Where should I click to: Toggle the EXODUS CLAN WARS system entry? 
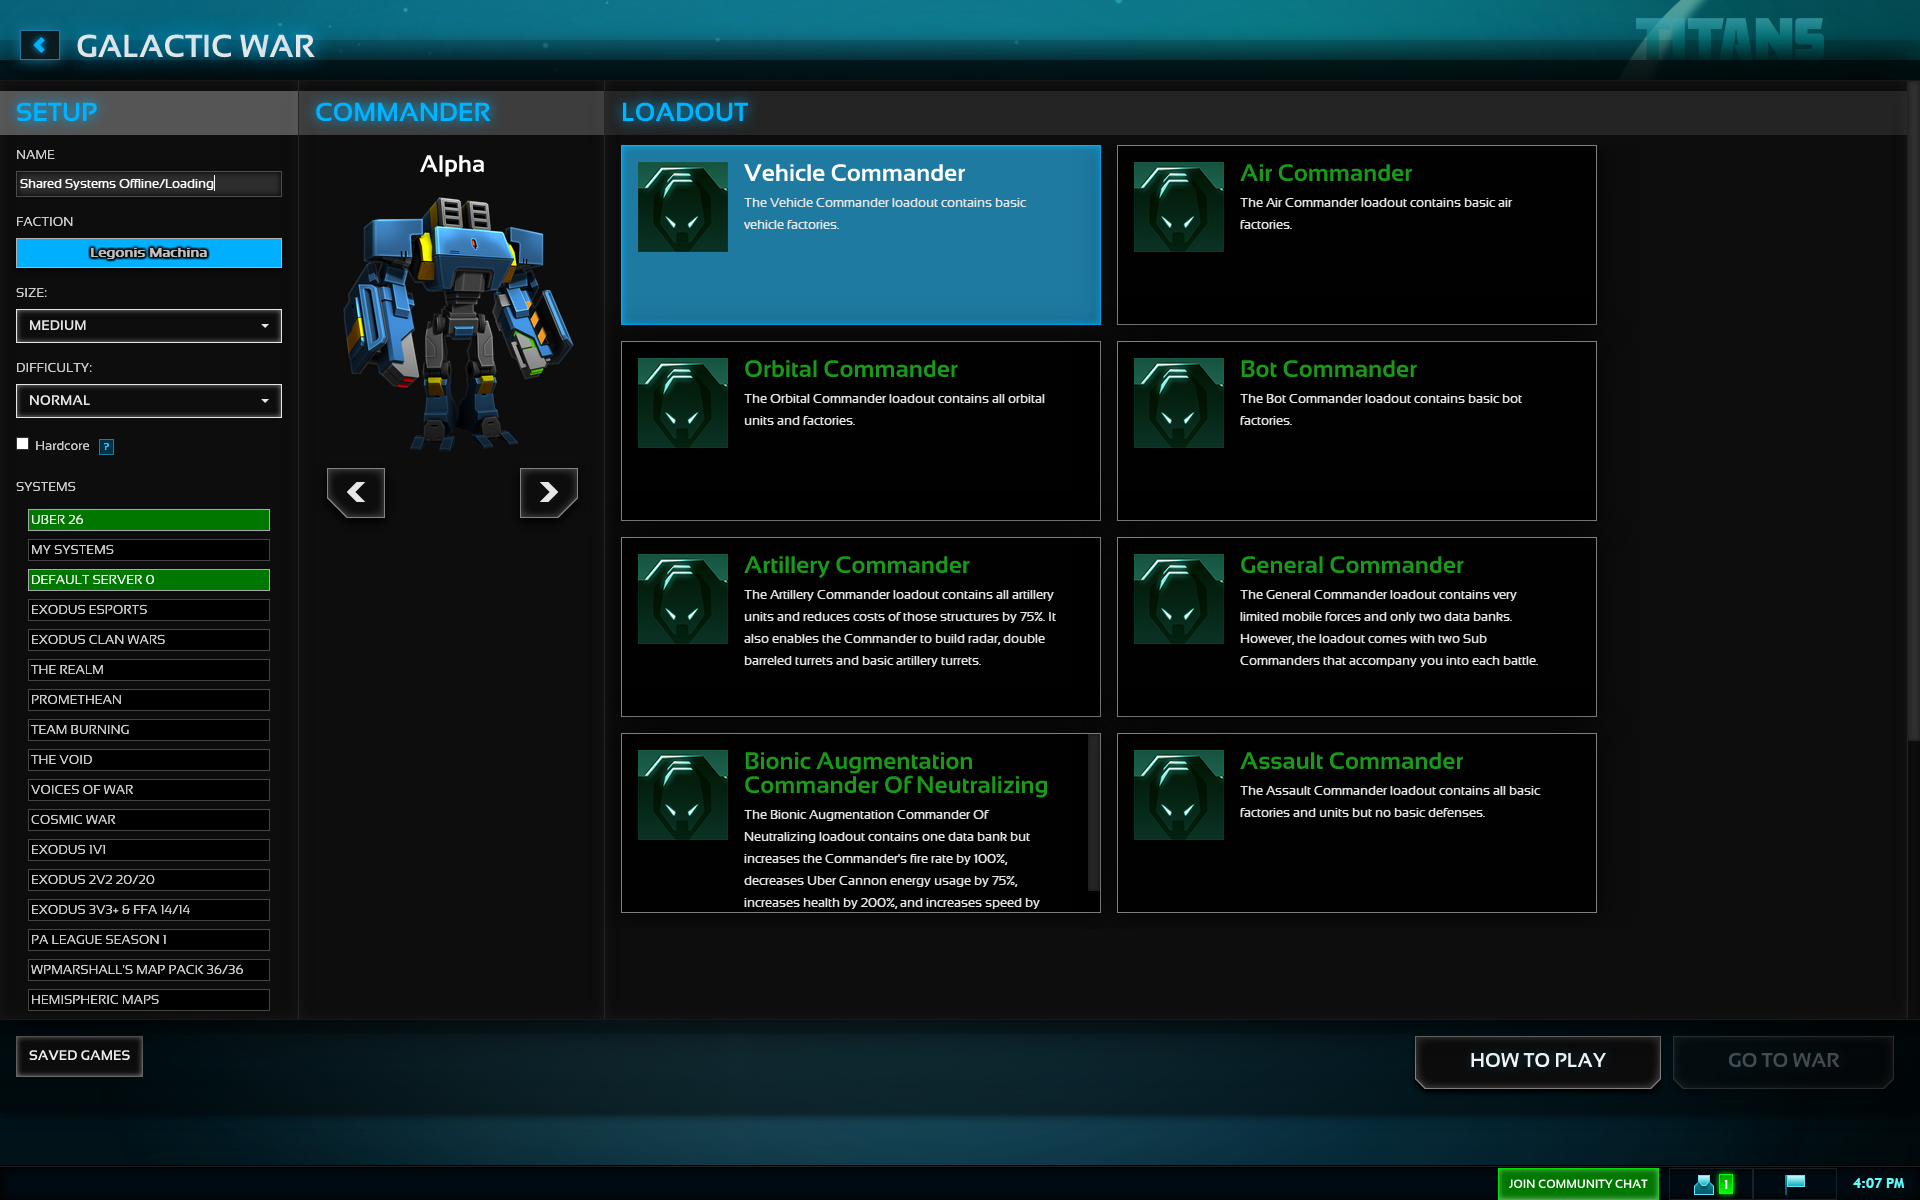[x=148, y=640]
